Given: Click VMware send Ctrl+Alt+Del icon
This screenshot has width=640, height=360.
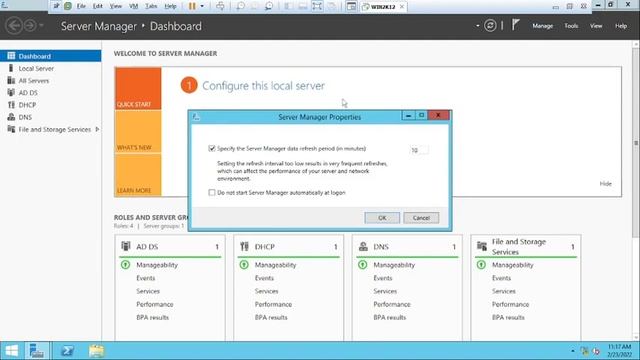Looking at the screenshot, I should pyautogui.click(x=220, y=6).
